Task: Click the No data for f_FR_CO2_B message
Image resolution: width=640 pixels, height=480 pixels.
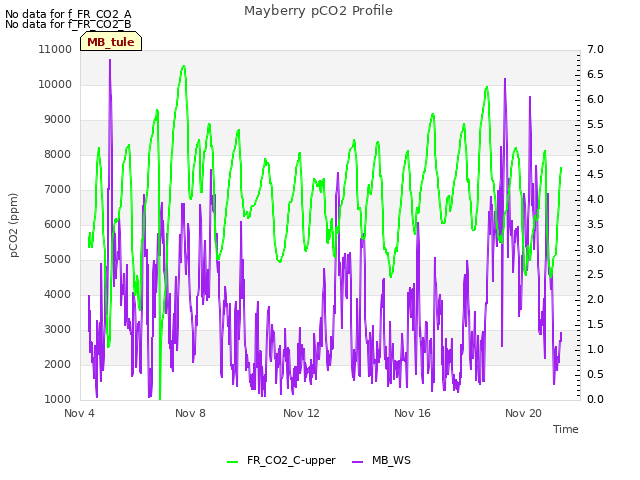Action: [68, 24]
